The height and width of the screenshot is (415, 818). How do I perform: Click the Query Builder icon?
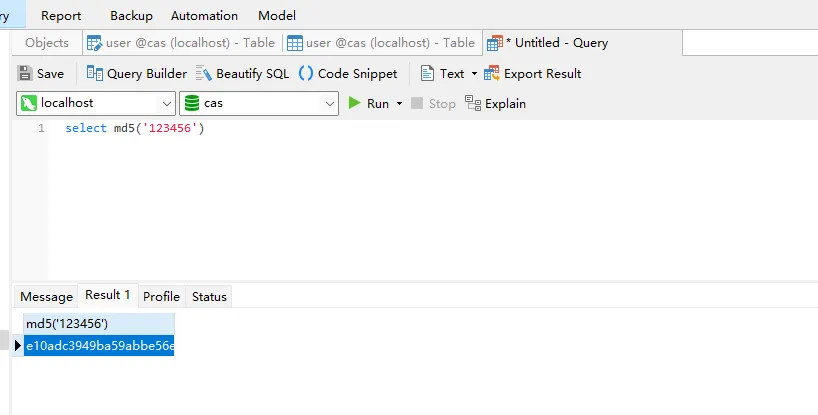pyautogui.click(x=94, y=74)
